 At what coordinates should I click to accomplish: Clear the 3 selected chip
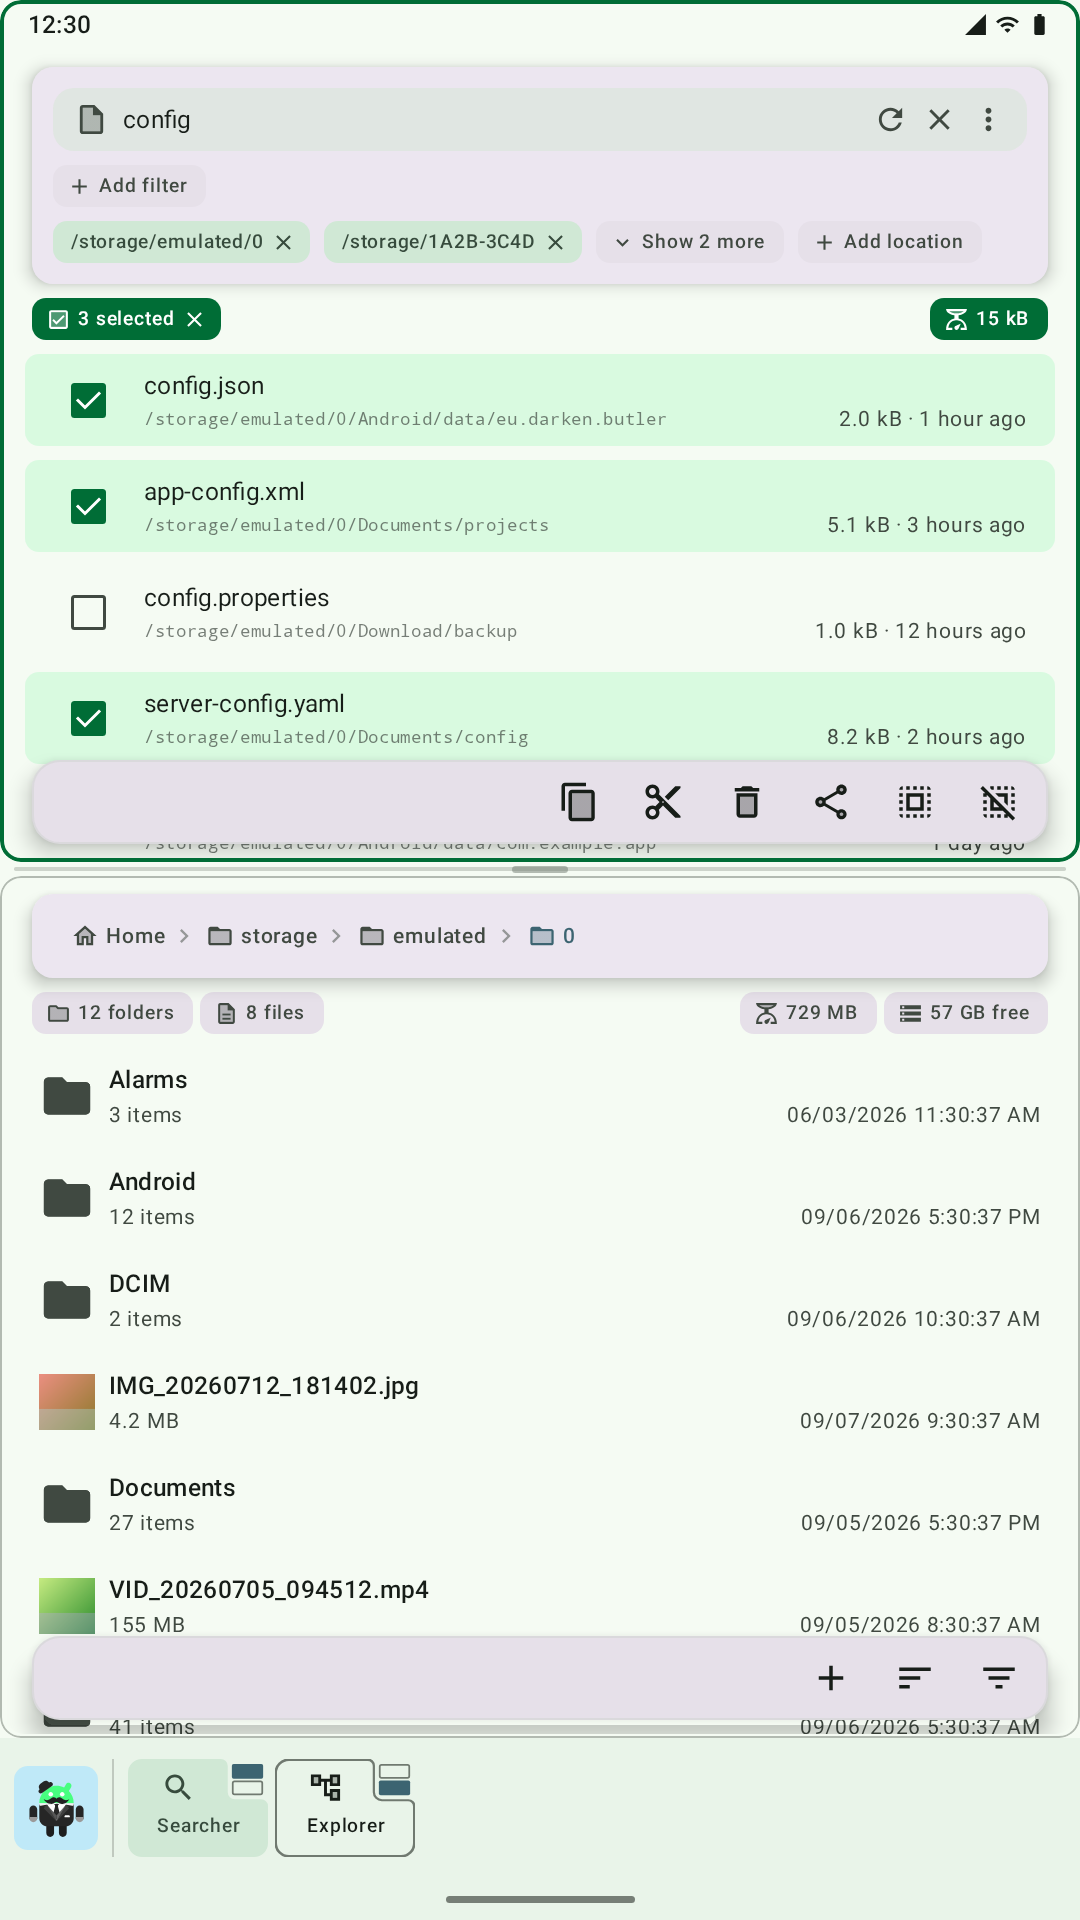pyautogui.click(x=195, y=319)
